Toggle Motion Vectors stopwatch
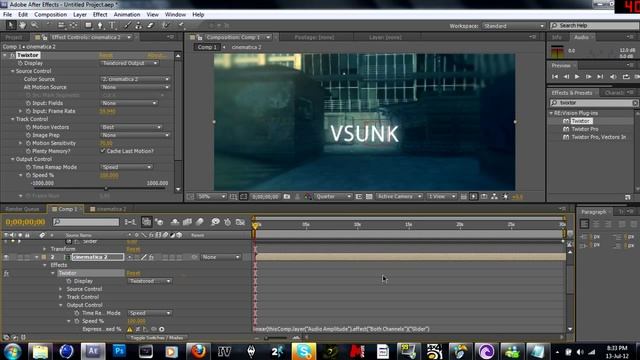Screen dimensions: 640x360 click(28, 127)
